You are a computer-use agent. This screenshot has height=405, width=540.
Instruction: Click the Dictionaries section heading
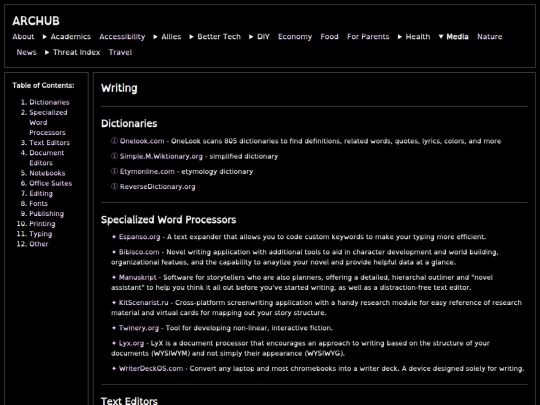pos(129,123)
